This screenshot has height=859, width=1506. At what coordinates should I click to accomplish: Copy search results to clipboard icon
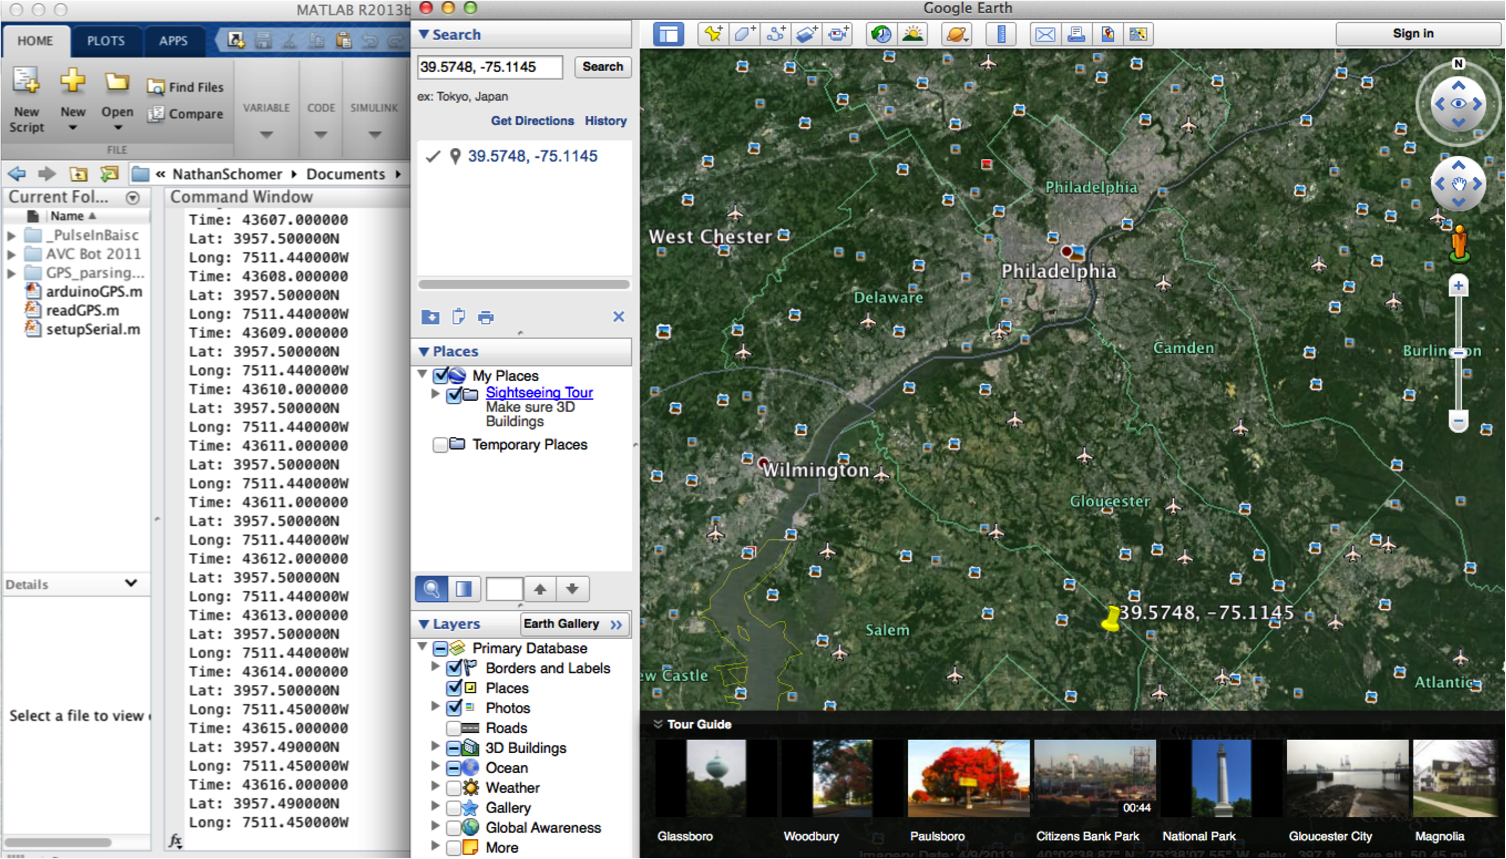458,317
